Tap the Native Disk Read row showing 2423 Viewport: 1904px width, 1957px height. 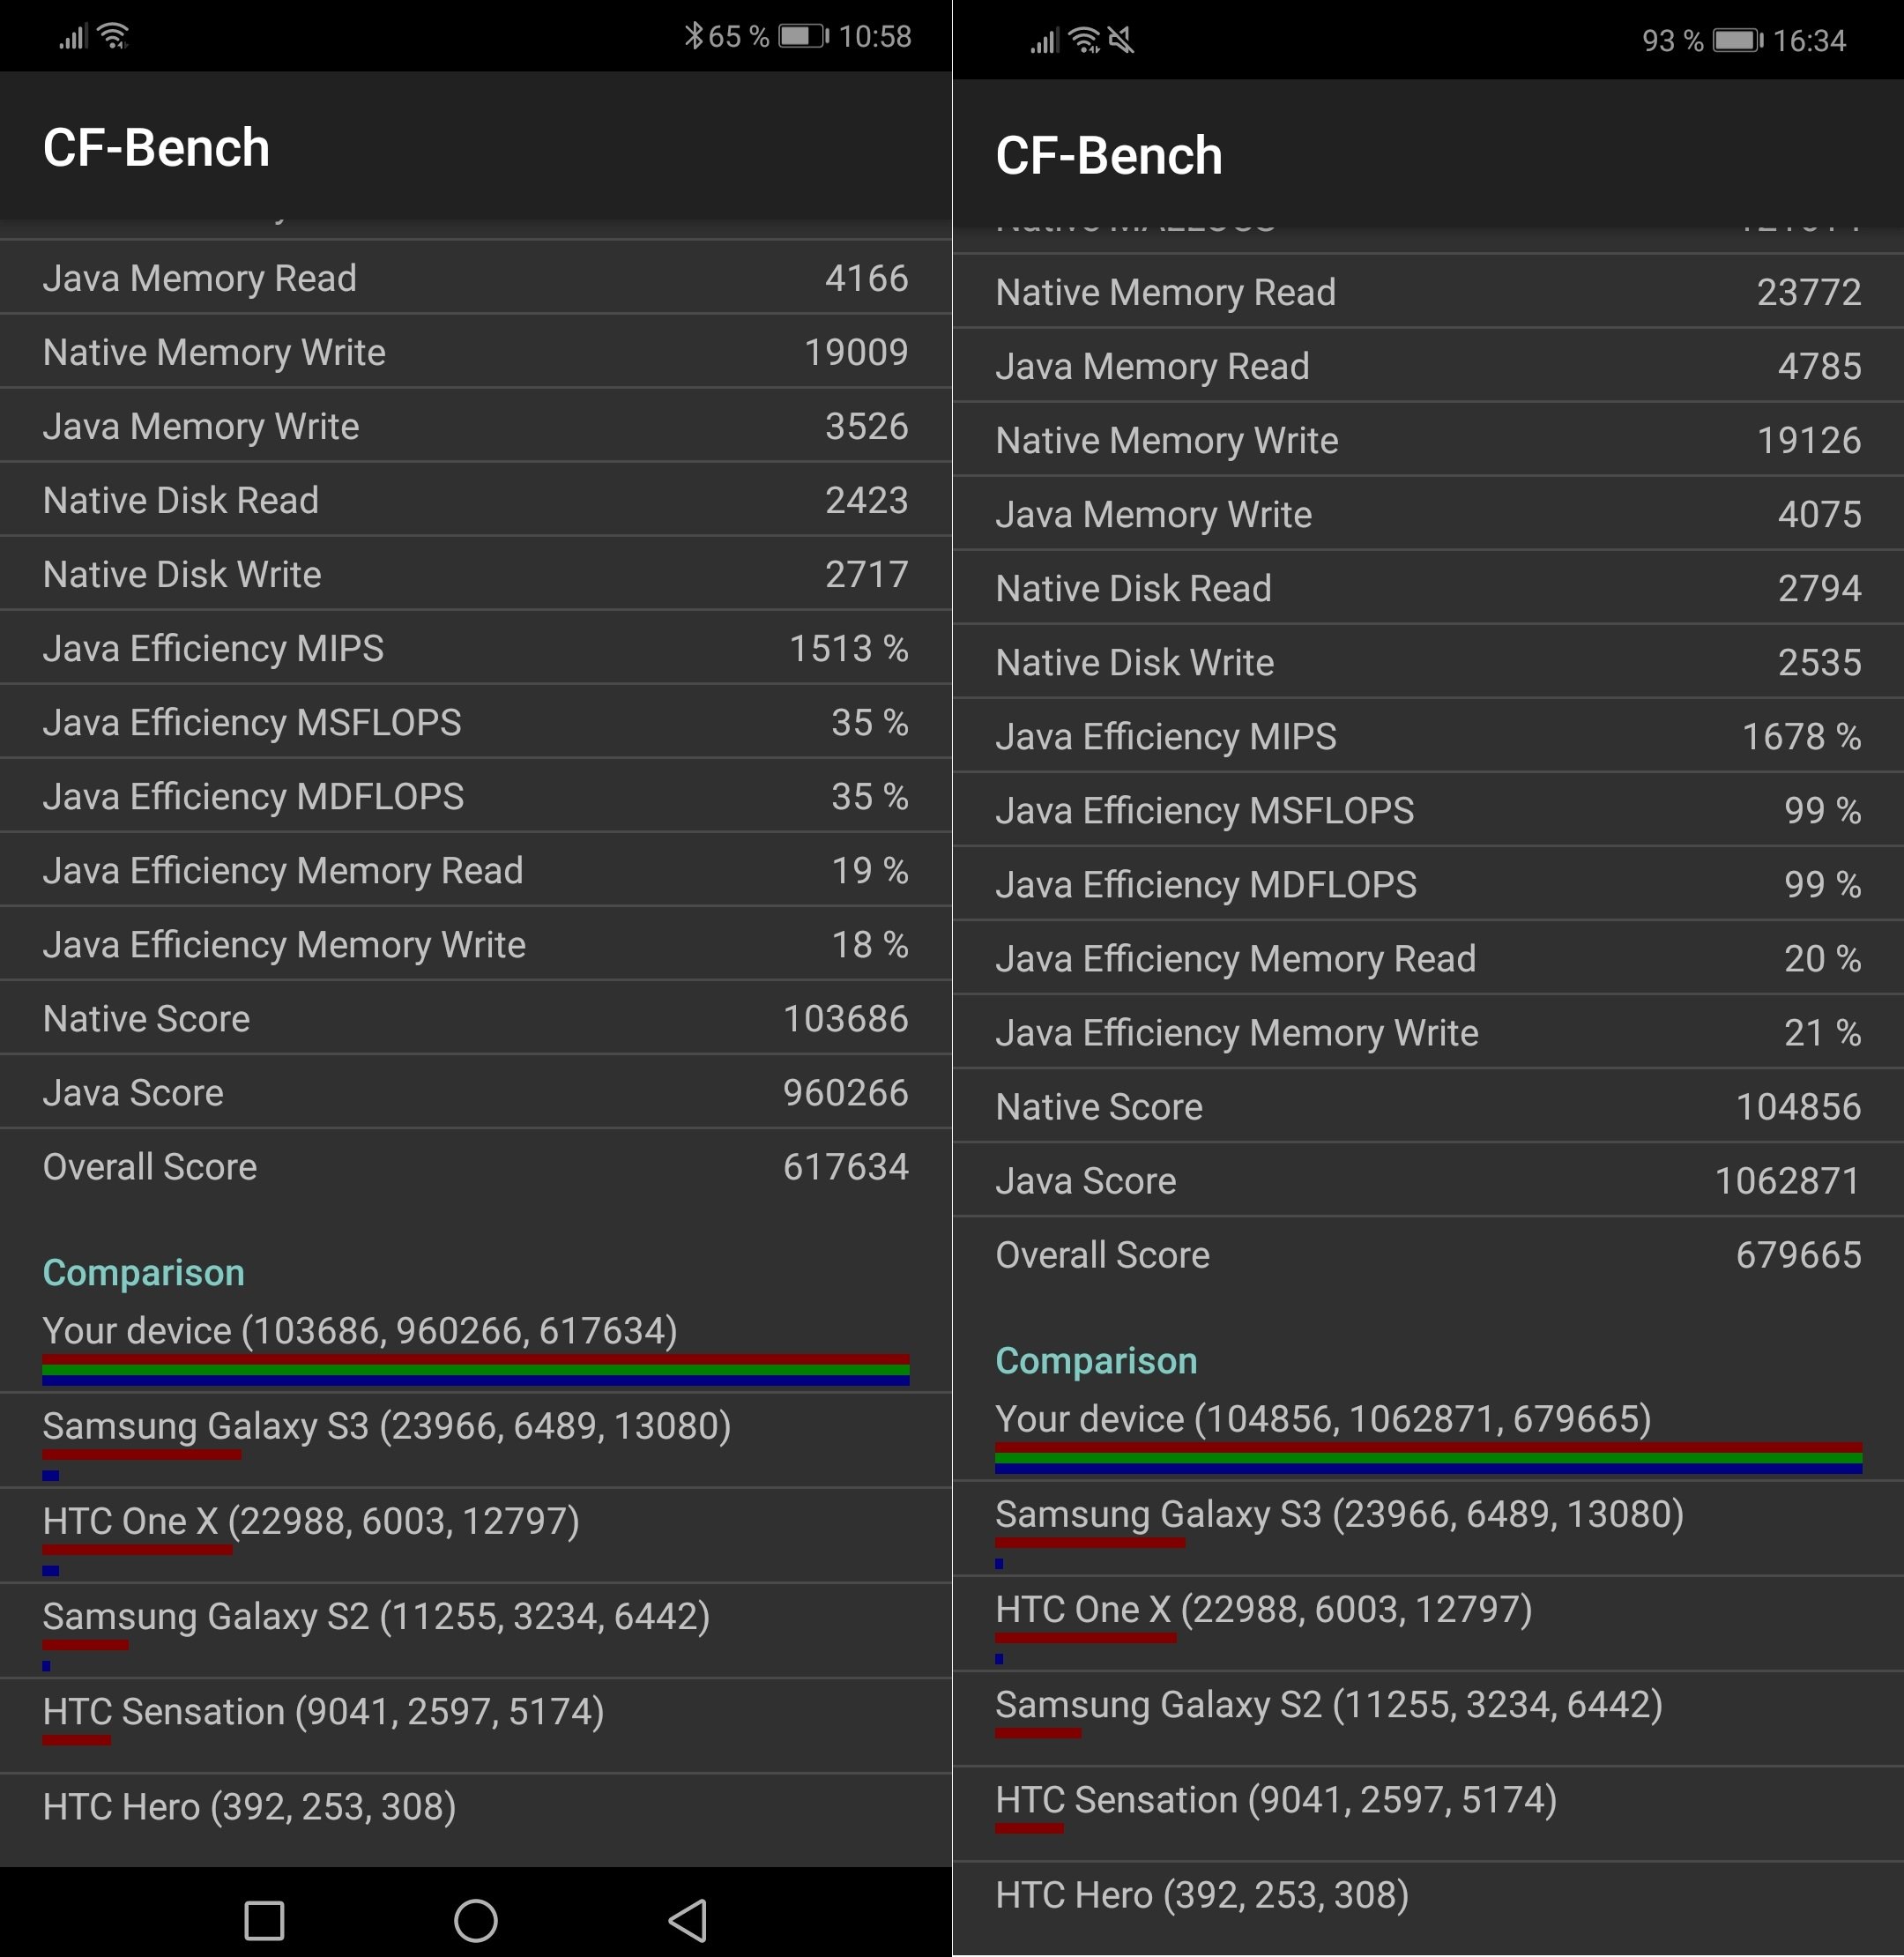(475, 500)
